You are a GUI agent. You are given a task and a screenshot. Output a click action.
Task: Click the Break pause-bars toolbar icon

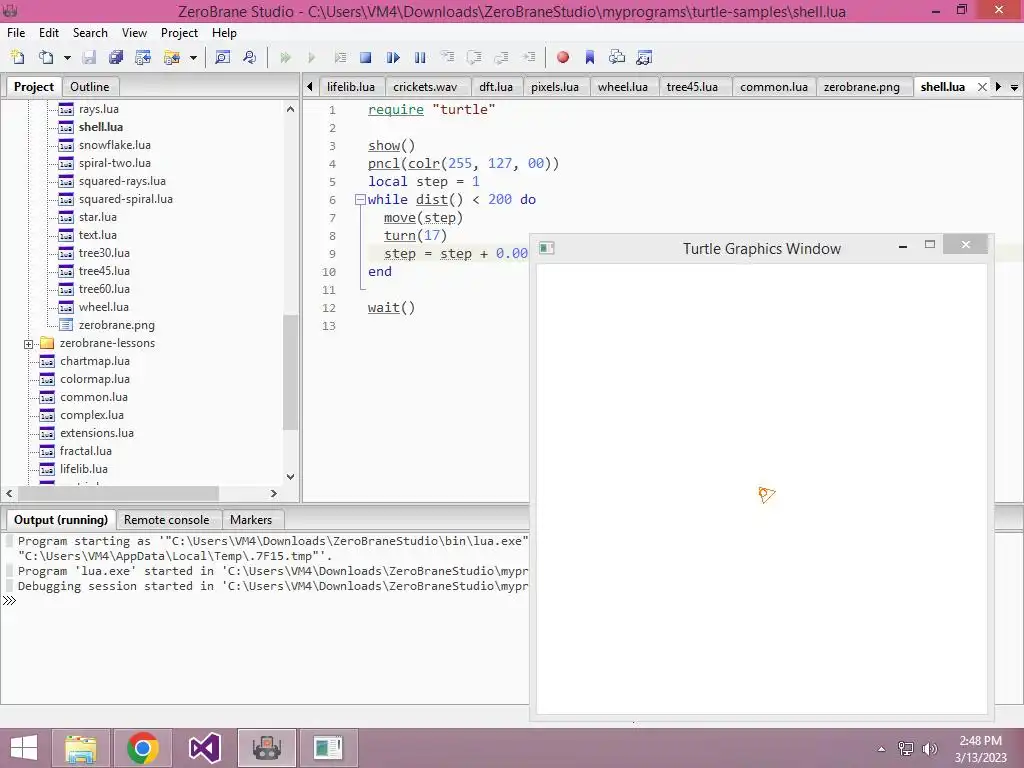[420, 57]
